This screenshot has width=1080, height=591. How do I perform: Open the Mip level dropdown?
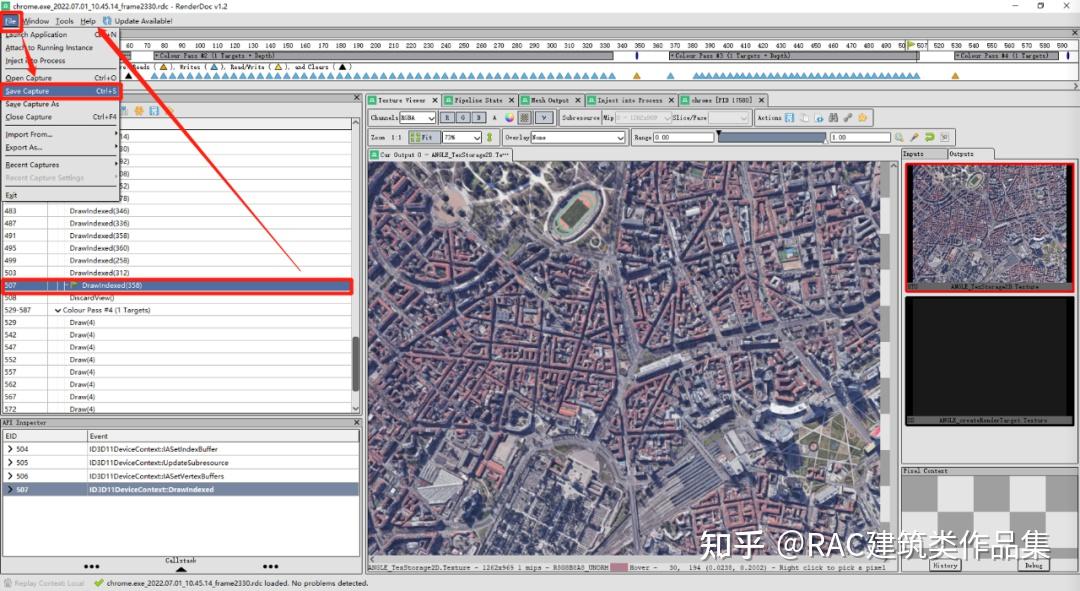643,118
